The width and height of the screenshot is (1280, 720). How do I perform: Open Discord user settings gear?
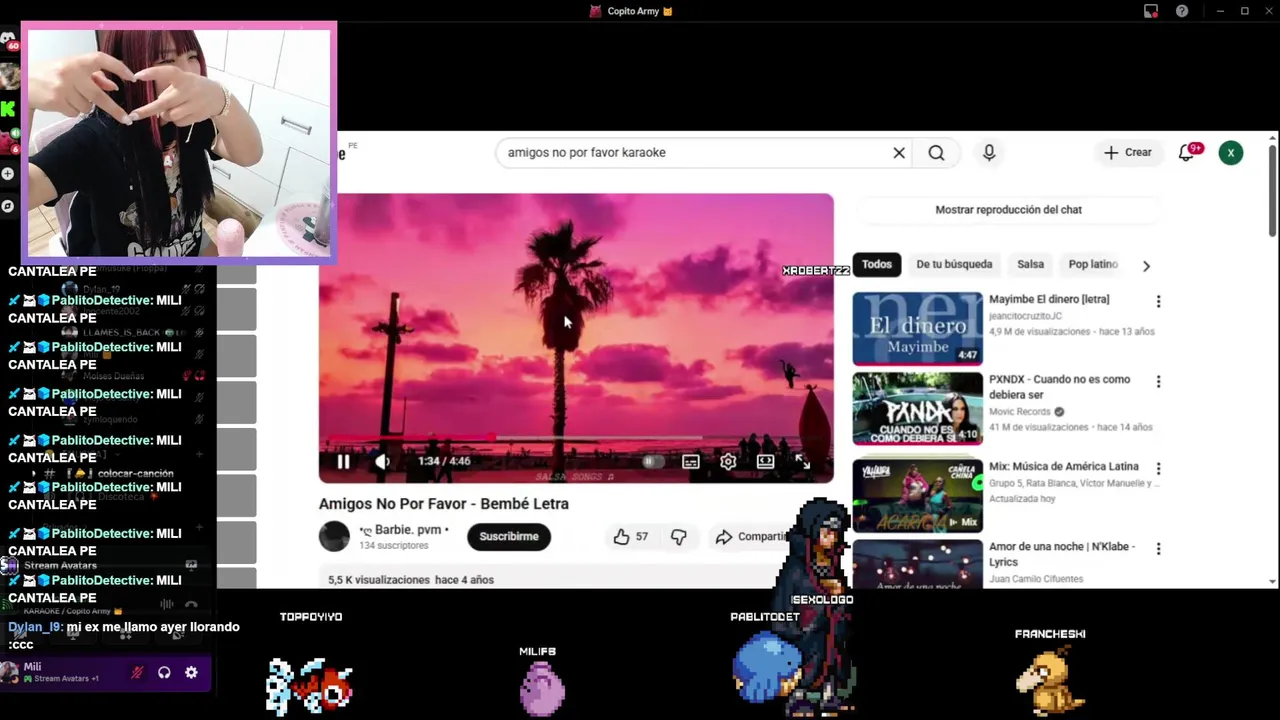pos(191,673)
